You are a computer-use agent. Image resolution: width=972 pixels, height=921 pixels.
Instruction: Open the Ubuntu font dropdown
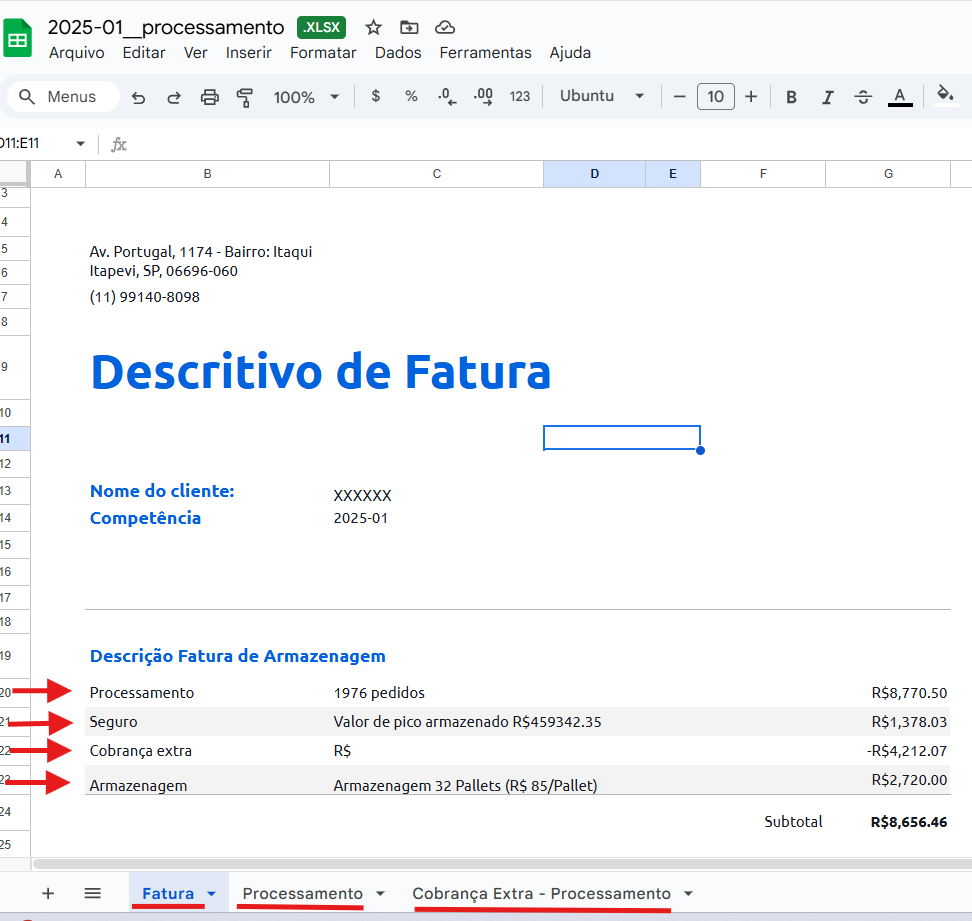coord(601,96)
